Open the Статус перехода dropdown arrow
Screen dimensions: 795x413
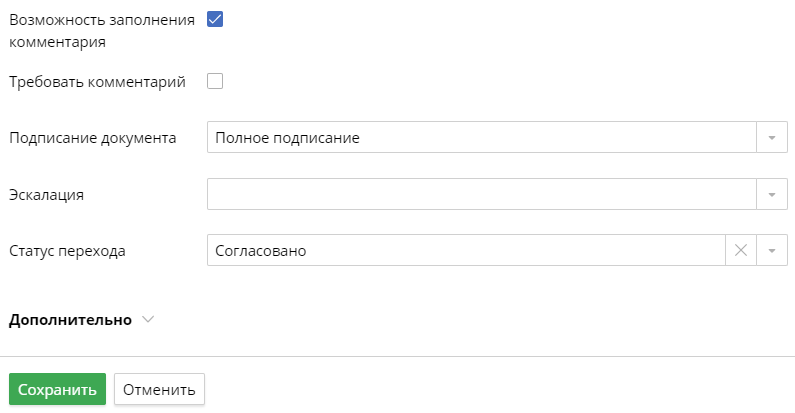click(772, 250)
